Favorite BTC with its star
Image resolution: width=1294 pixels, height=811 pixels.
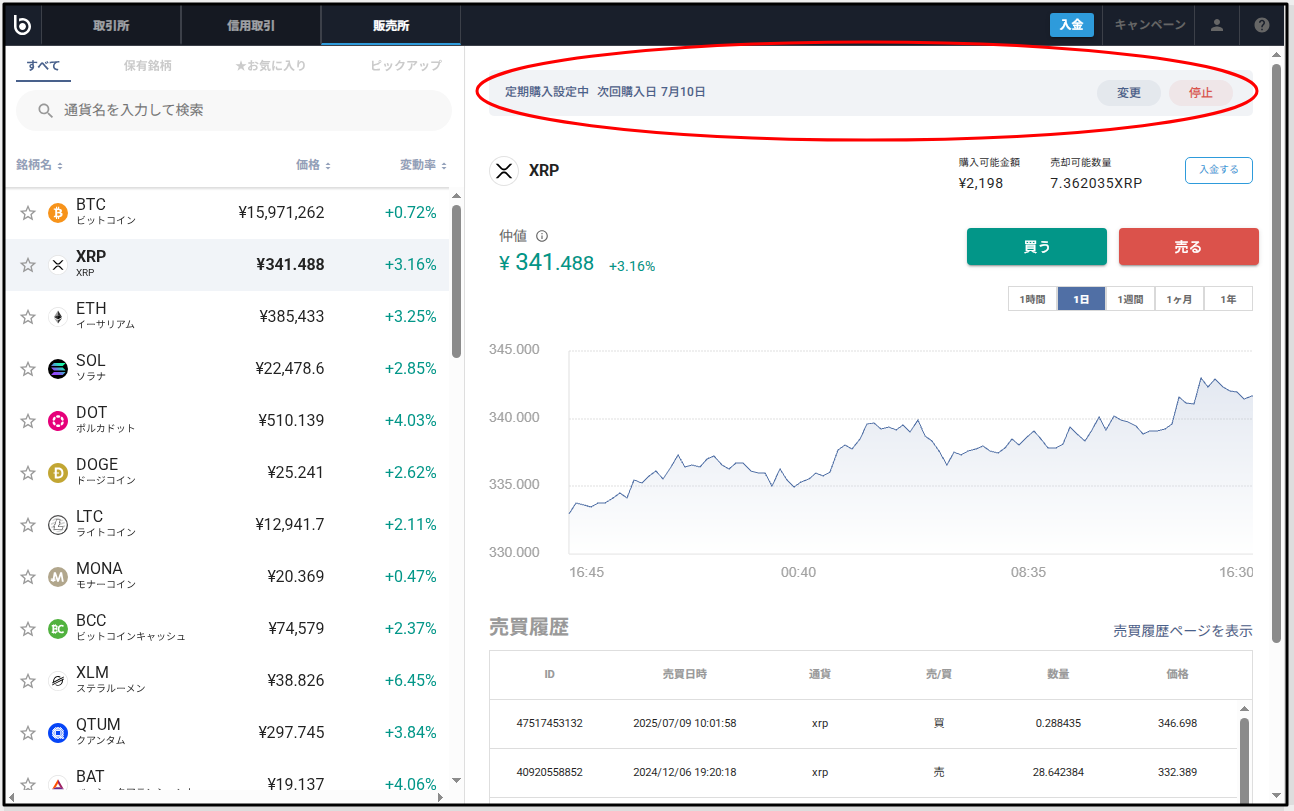pos(28,213)
